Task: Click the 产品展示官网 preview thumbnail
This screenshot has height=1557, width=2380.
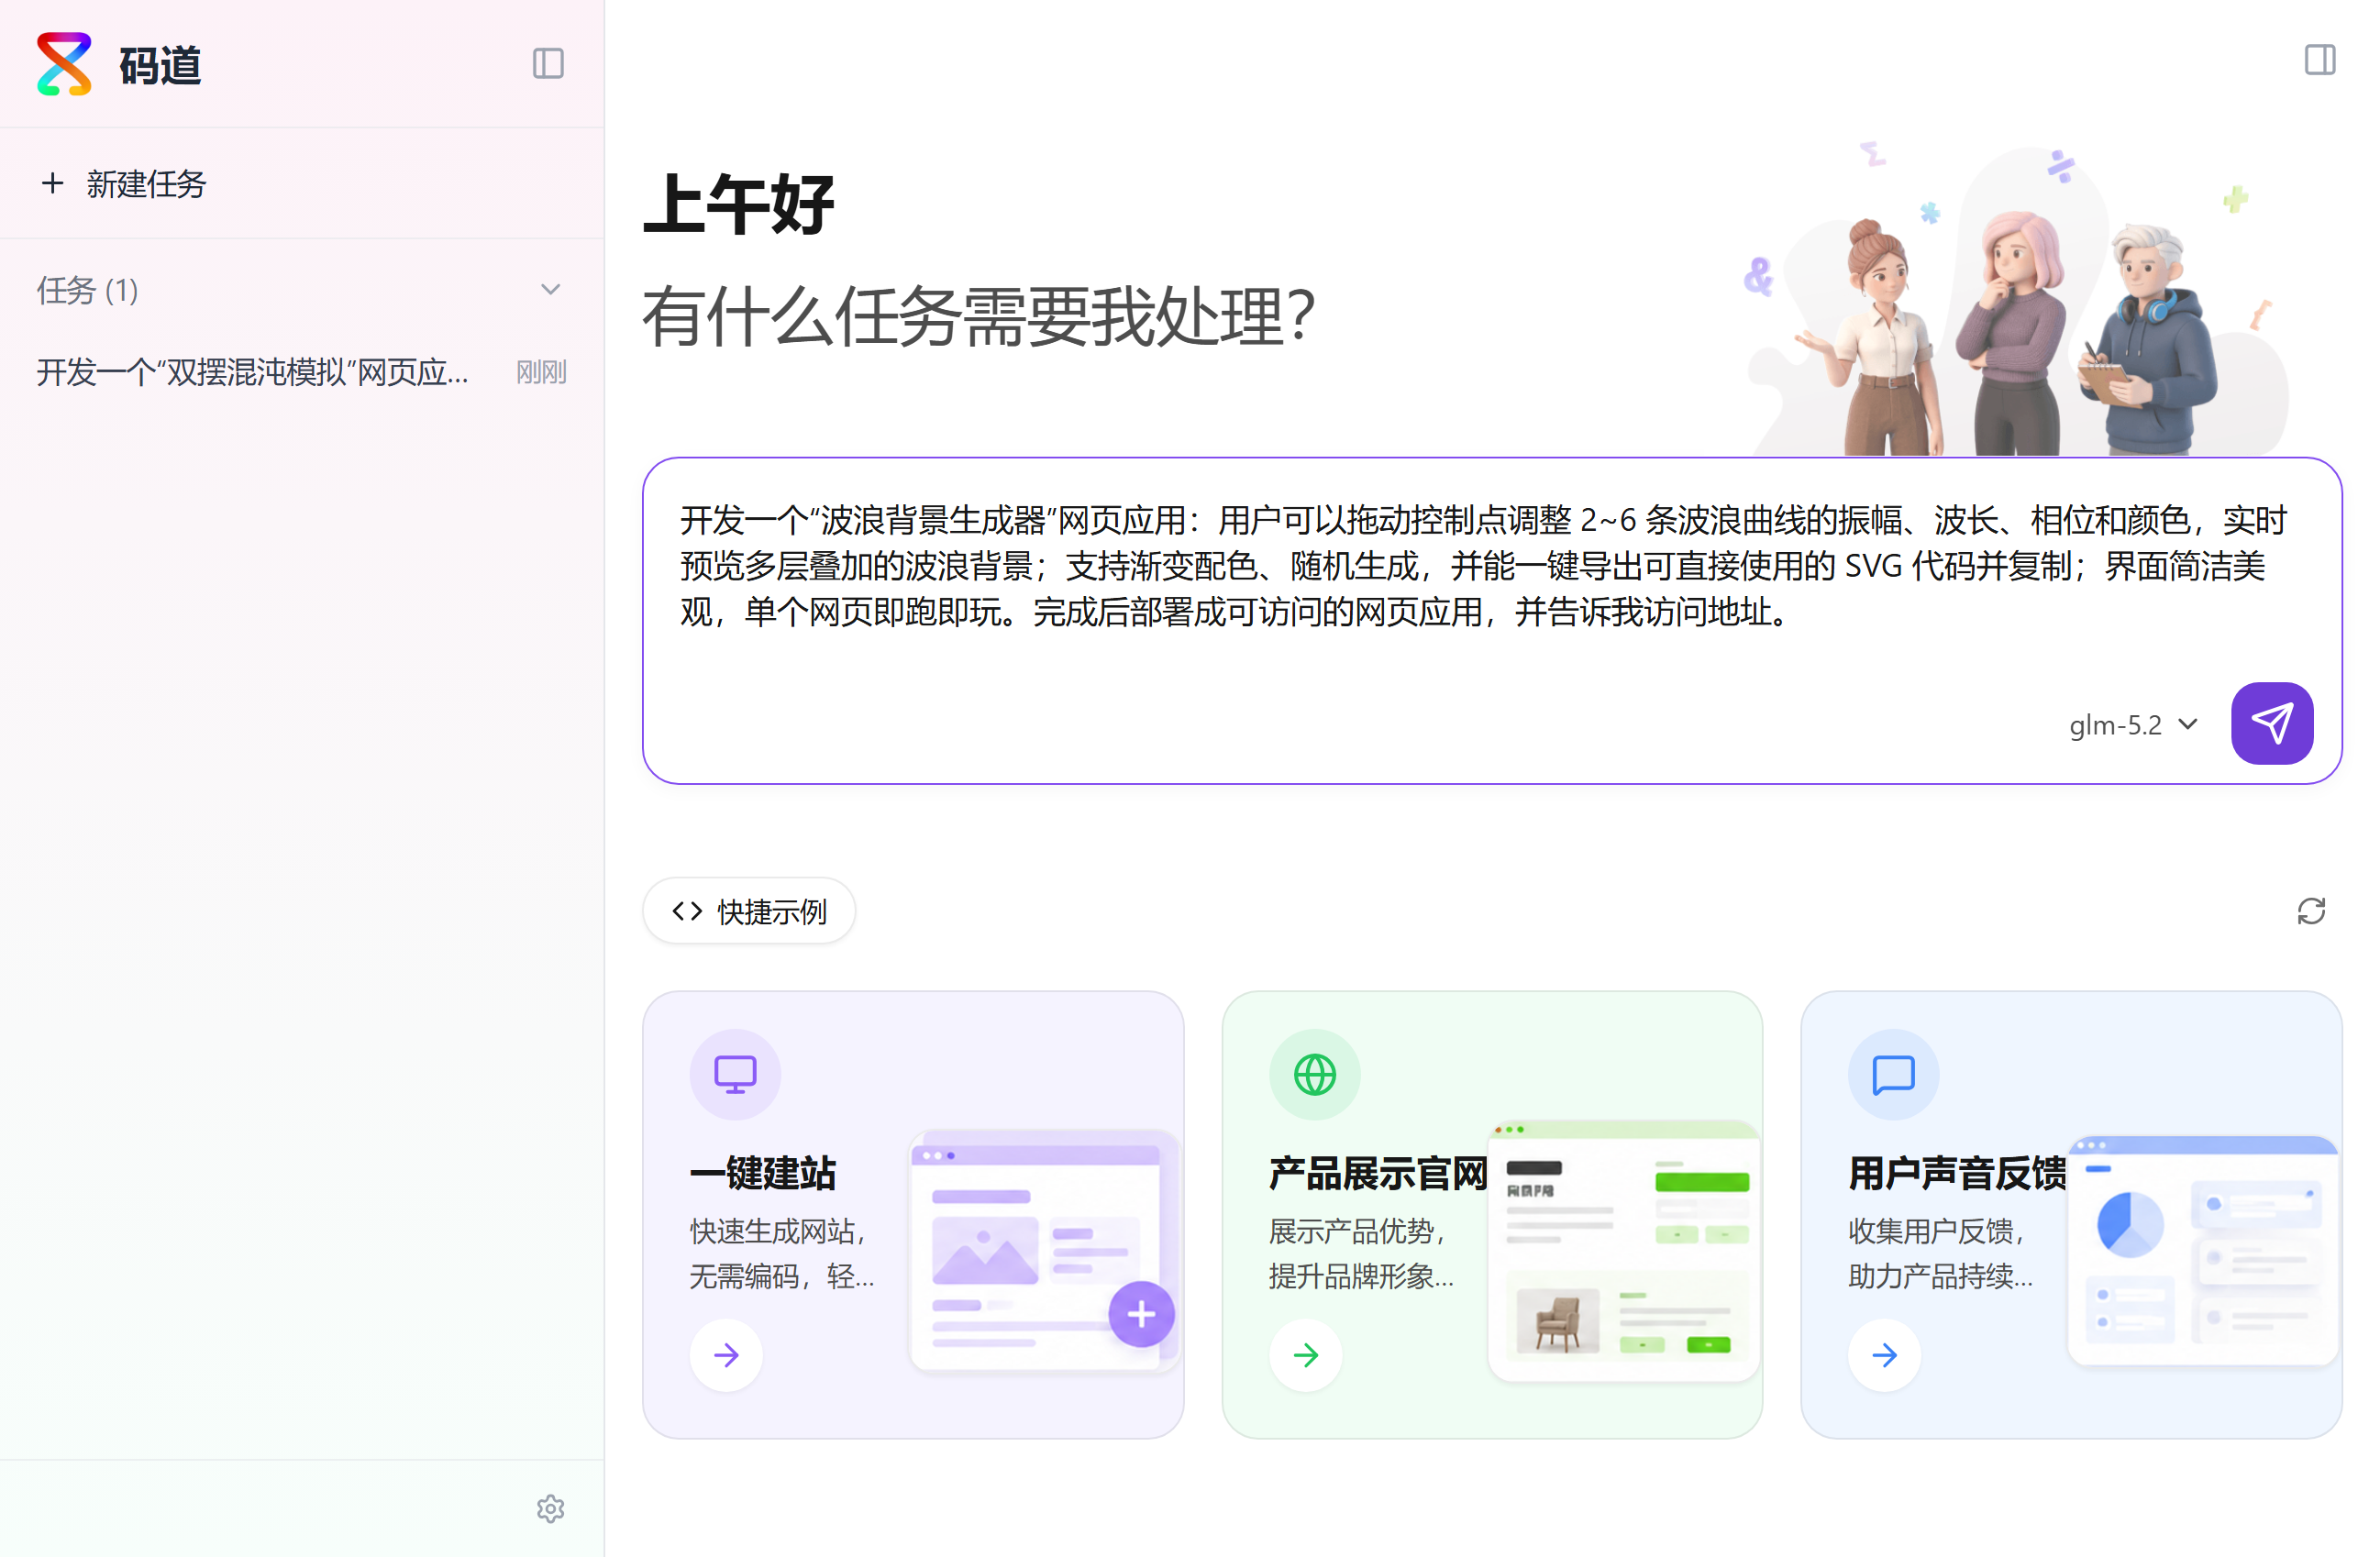Action: coord(1623,1252)
